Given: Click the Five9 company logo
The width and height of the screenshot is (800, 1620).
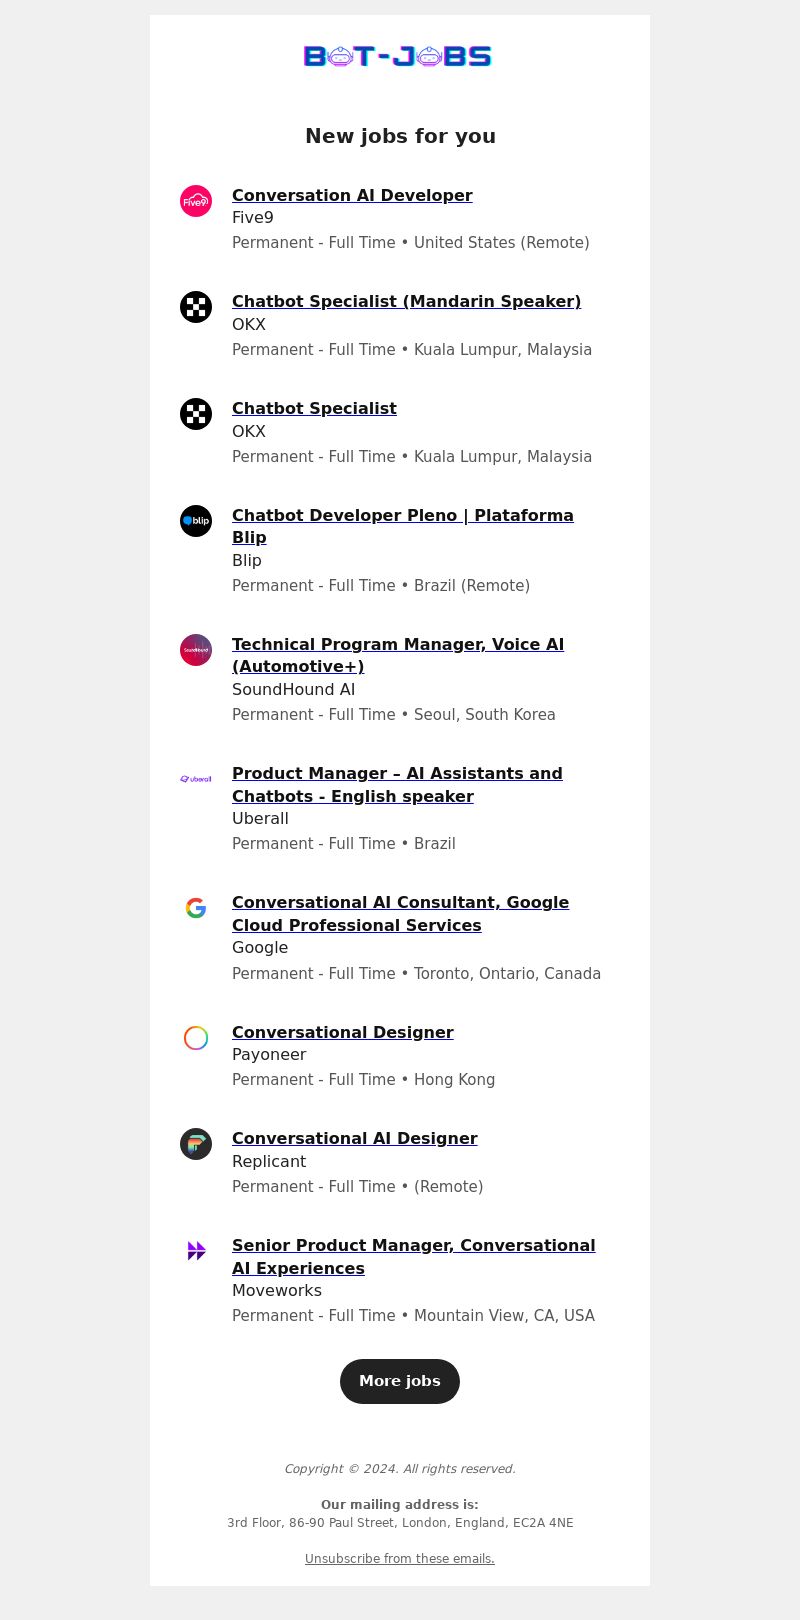Looking at the screenshot, I should (196, 201).
